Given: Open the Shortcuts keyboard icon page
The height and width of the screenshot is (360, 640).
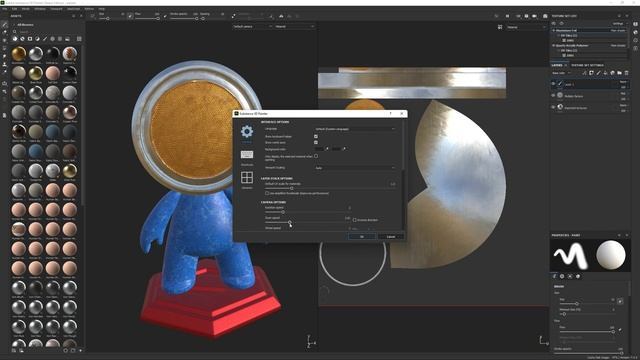Looking at the screenshot, I should (247, 155).
